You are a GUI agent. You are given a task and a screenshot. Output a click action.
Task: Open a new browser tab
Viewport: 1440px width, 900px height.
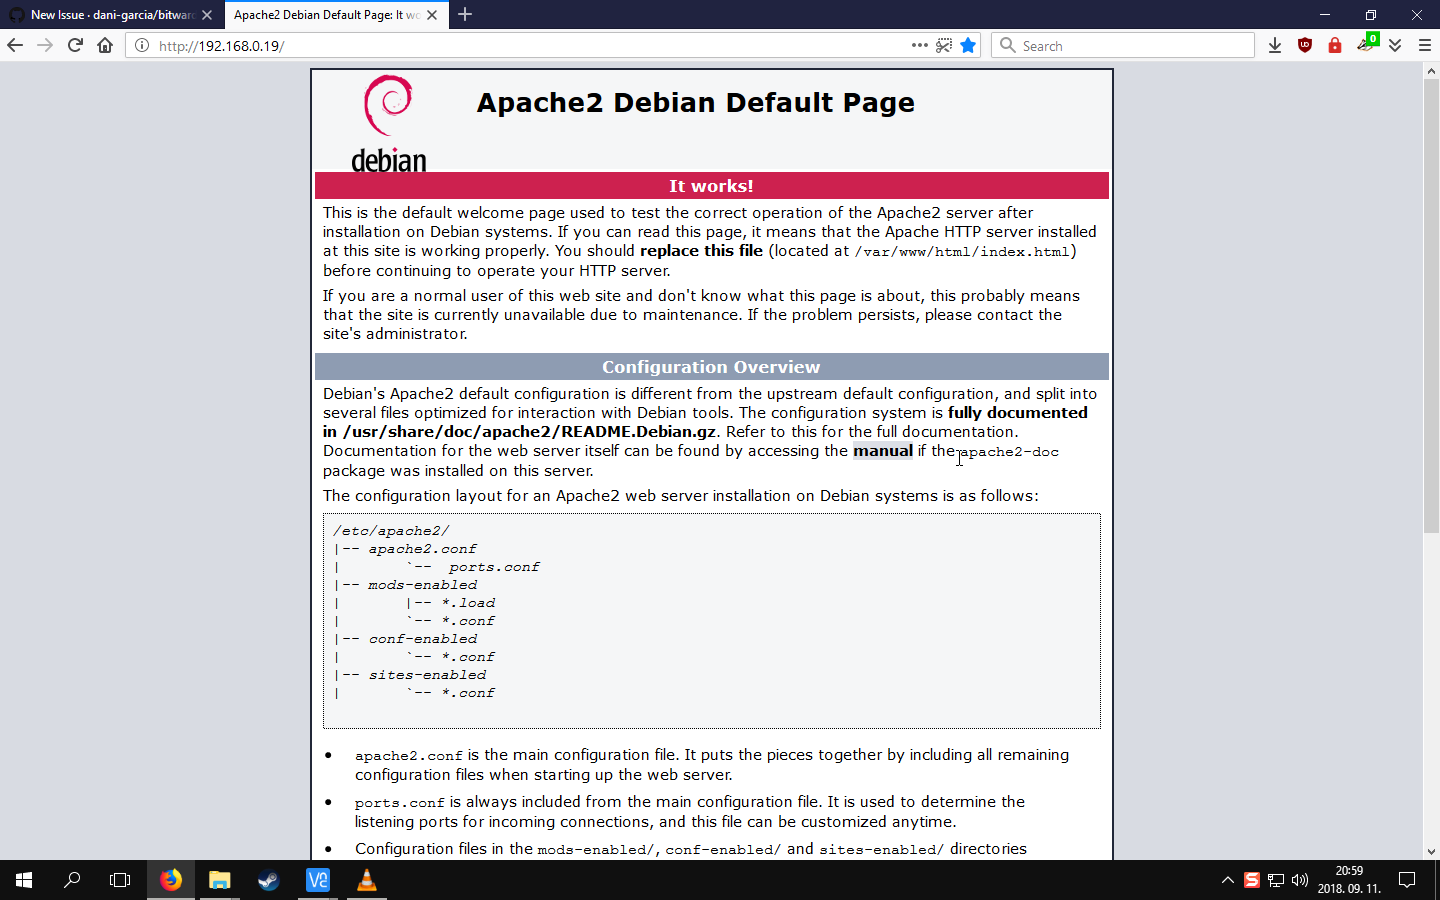(x=465, y=14)
